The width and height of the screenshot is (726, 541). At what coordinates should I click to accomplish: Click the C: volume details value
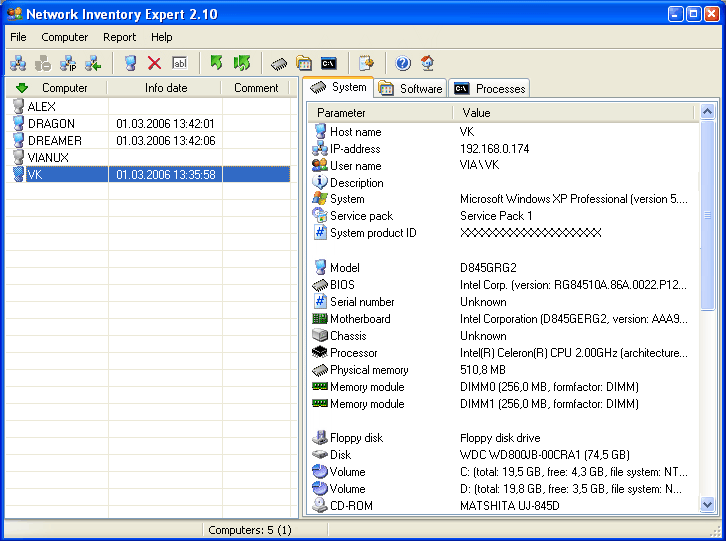pyautogui.click(x=574, y=472)
